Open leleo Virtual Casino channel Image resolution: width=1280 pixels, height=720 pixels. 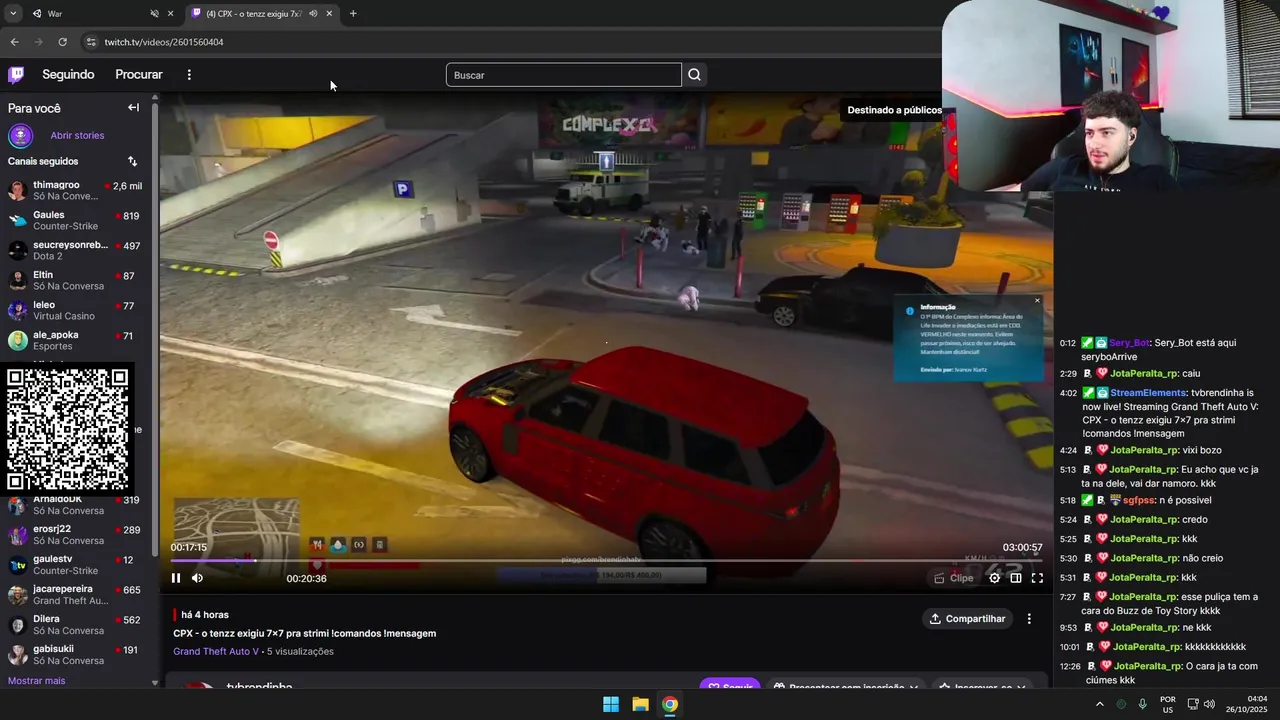click(76, 311)
